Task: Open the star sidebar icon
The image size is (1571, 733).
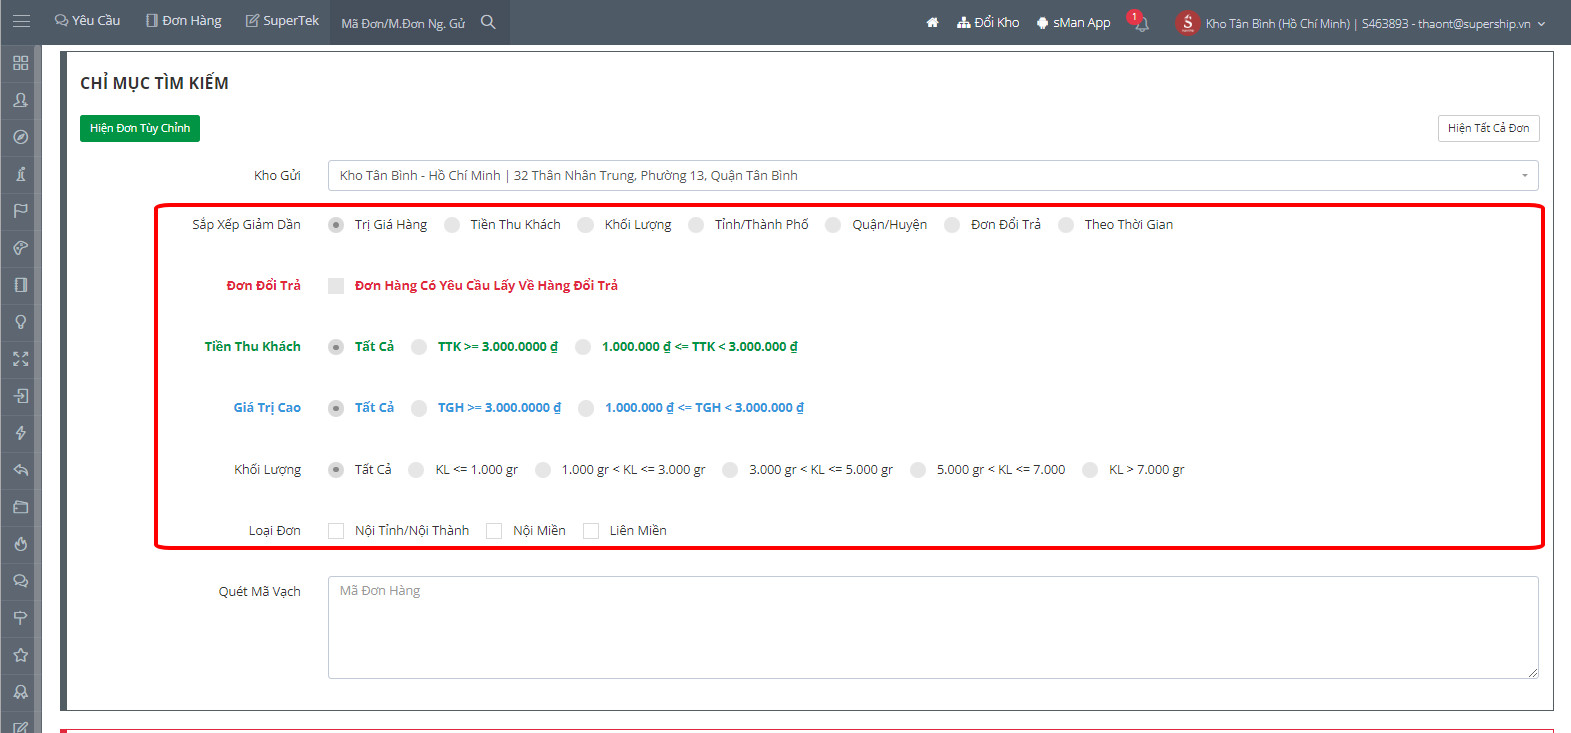Action: (x=20, y=655)
